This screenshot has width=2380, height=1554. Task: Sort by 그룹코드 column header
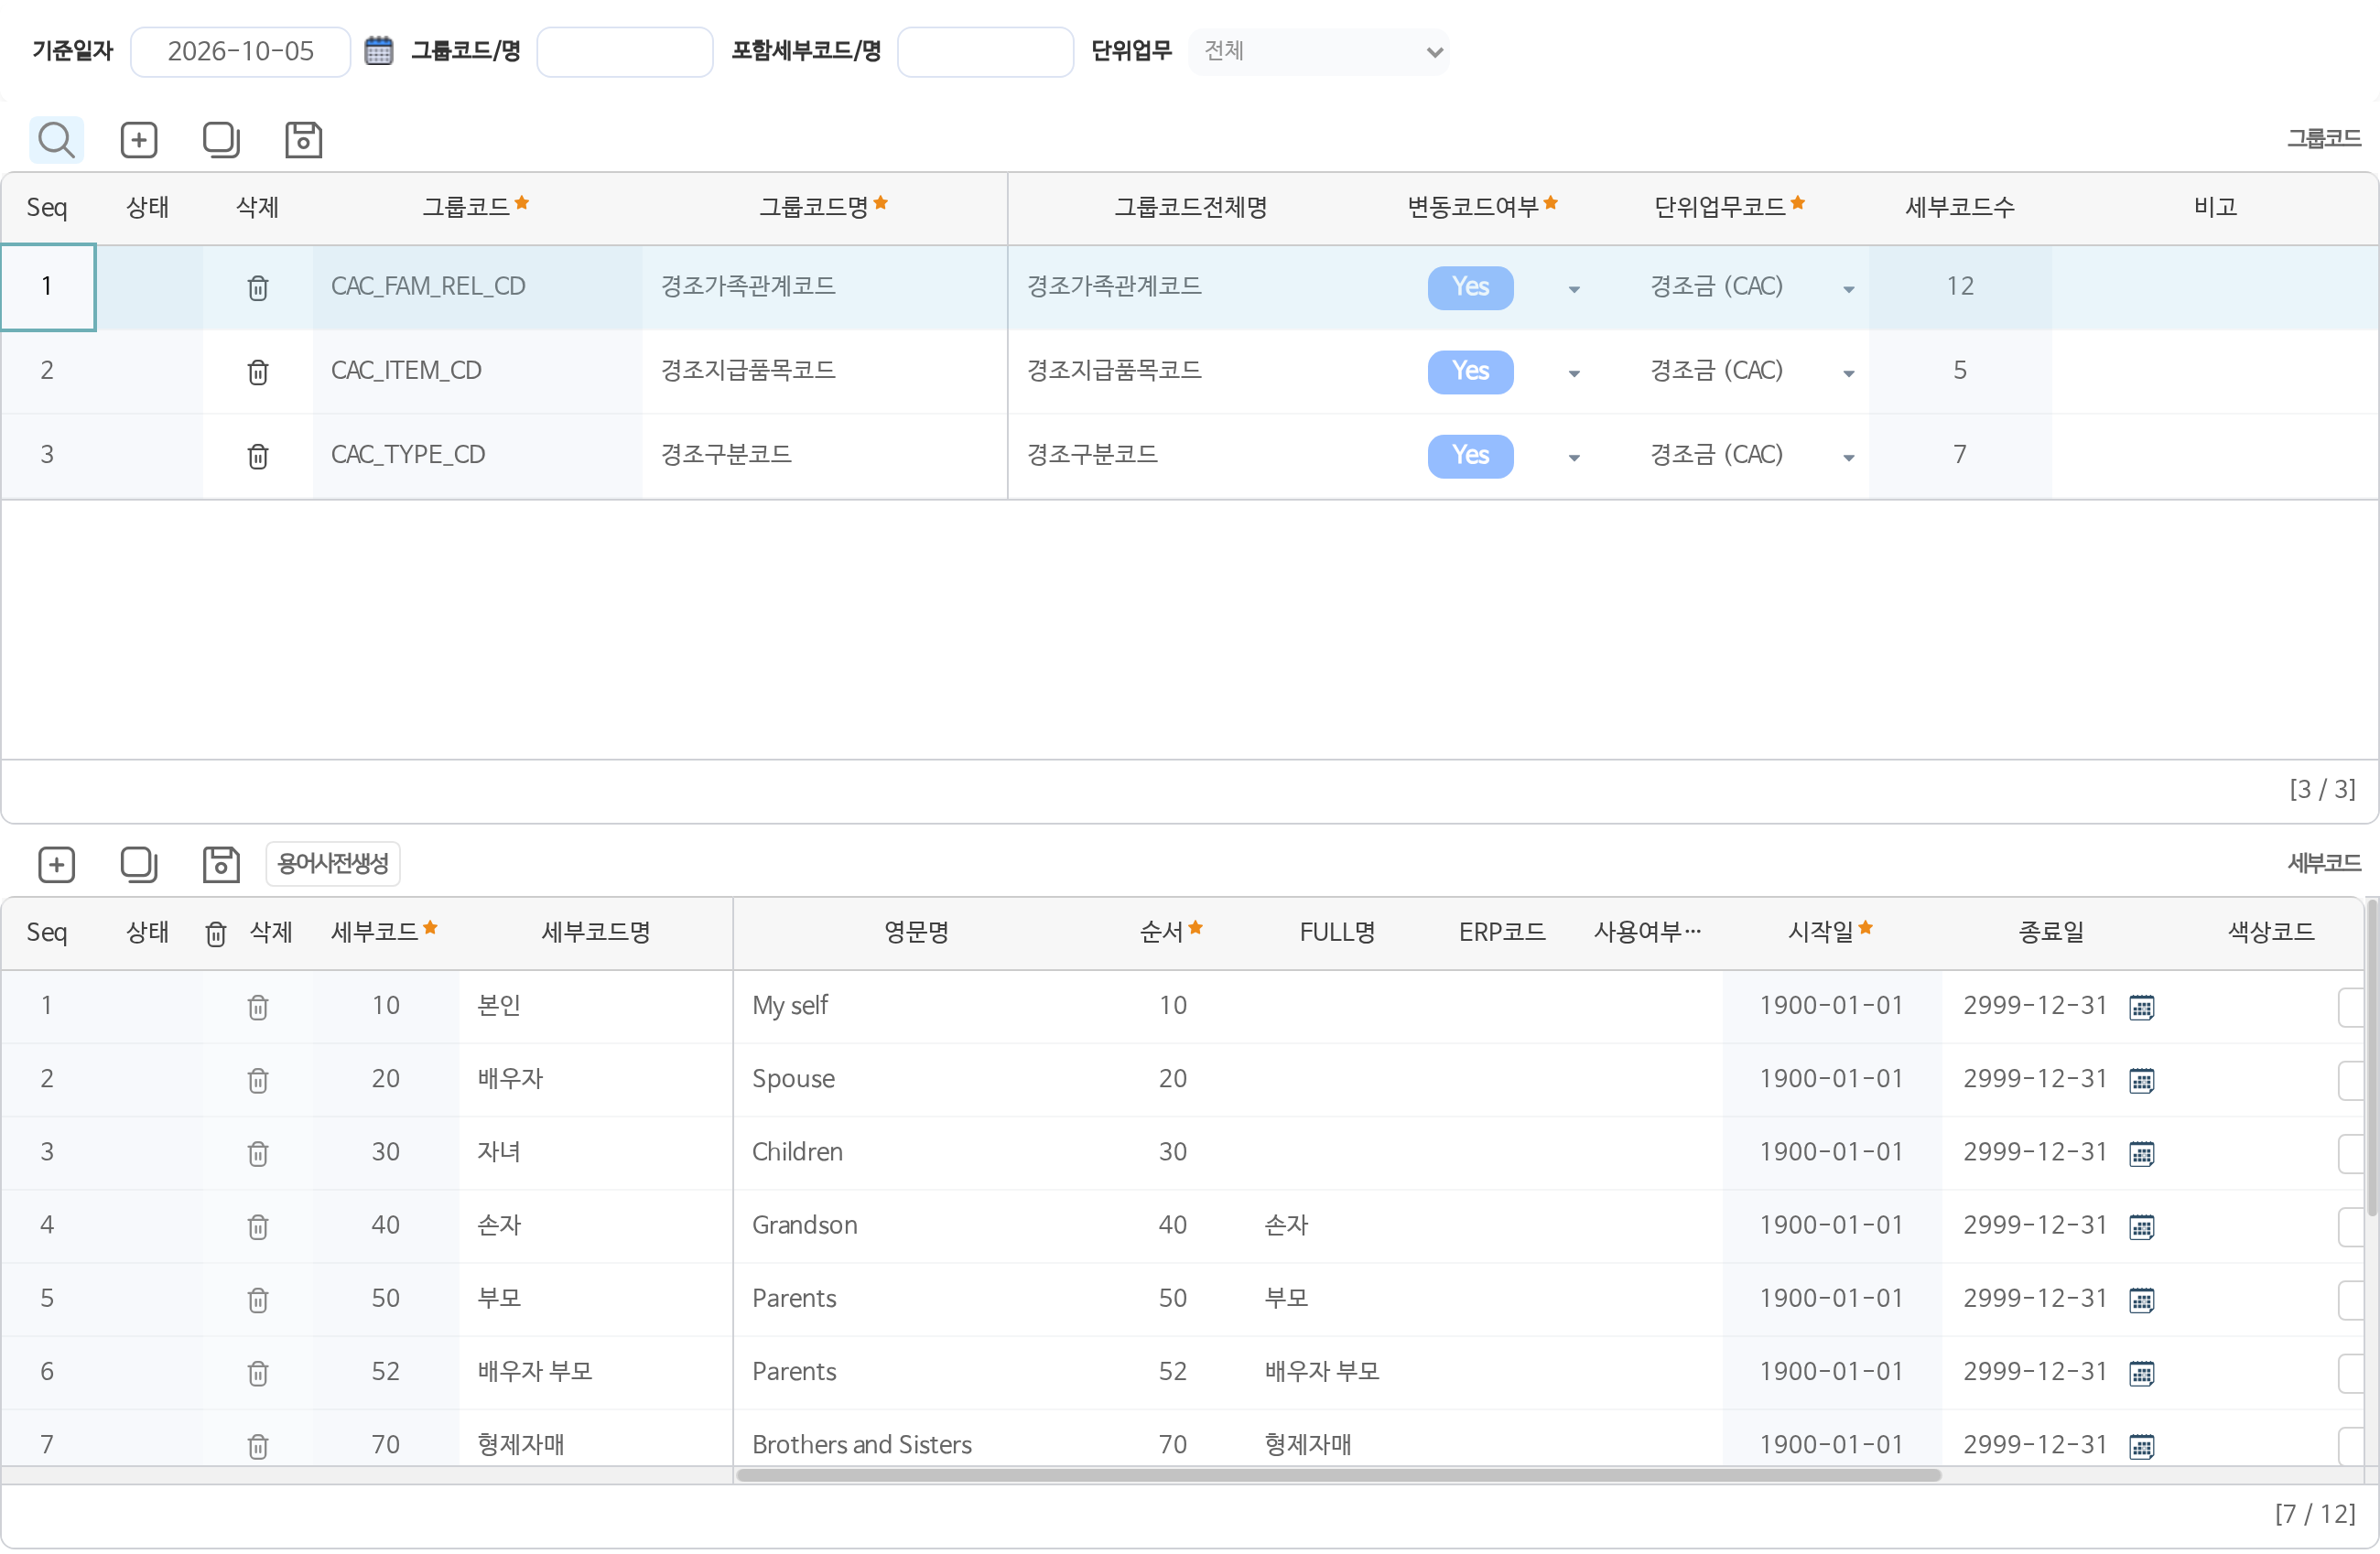click(475, 207)
